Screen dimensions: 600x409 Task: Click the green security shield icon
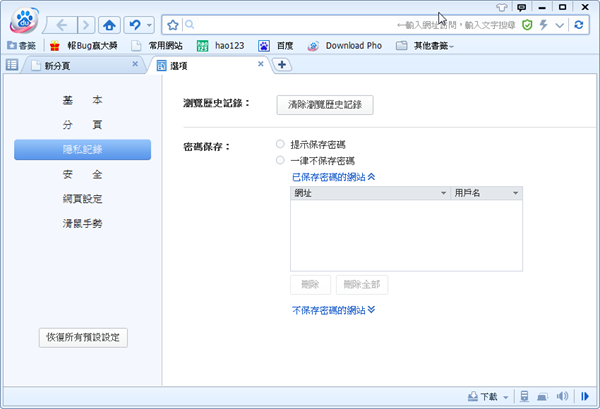coord(527,25)
